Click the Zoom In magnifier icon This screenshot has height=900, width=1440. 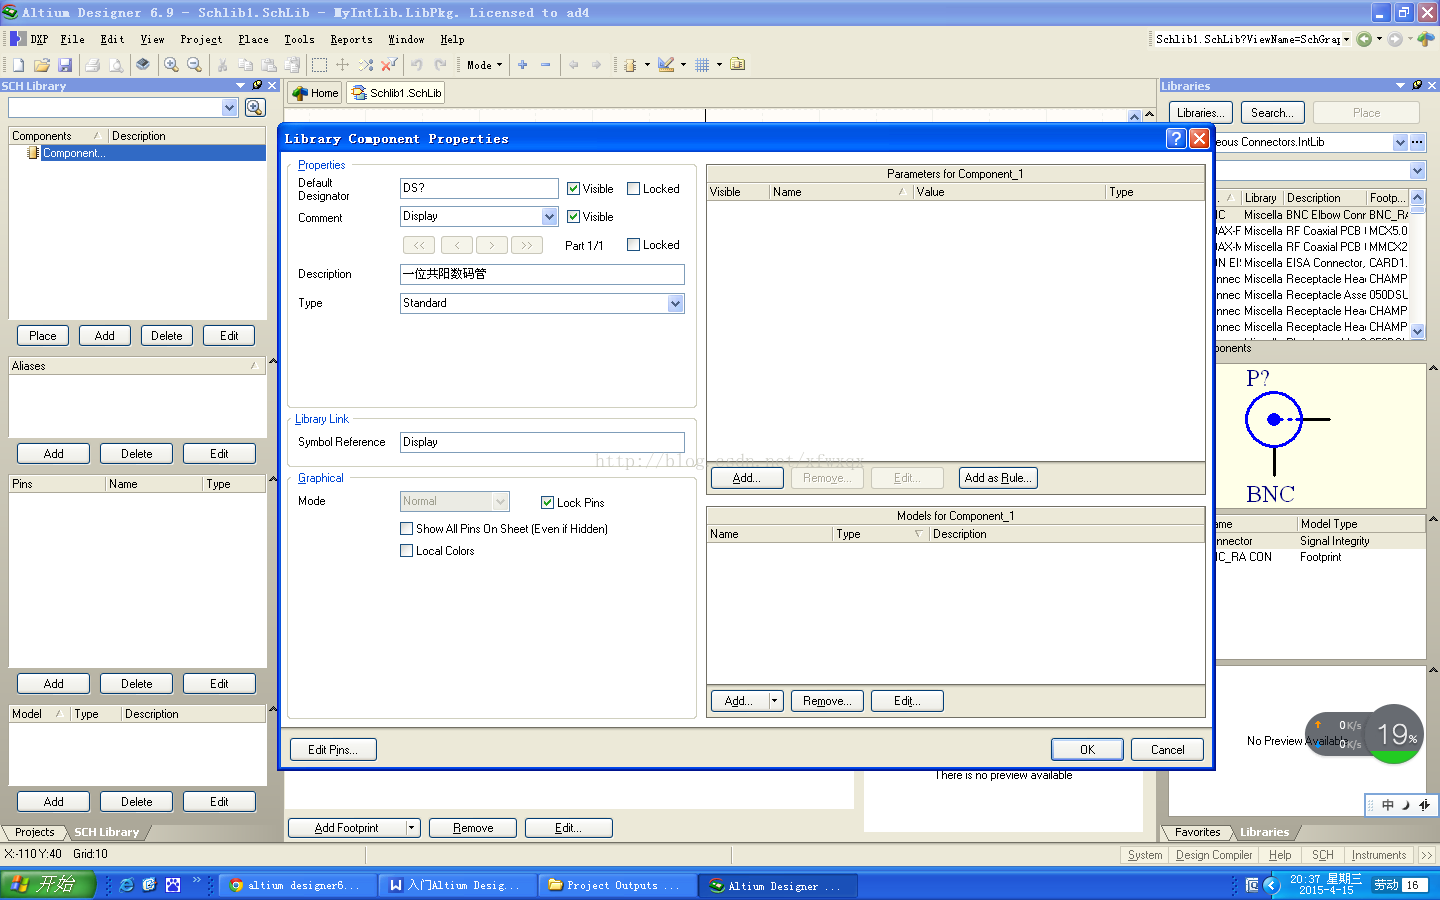pyautogui.click(x=171, y=65)
